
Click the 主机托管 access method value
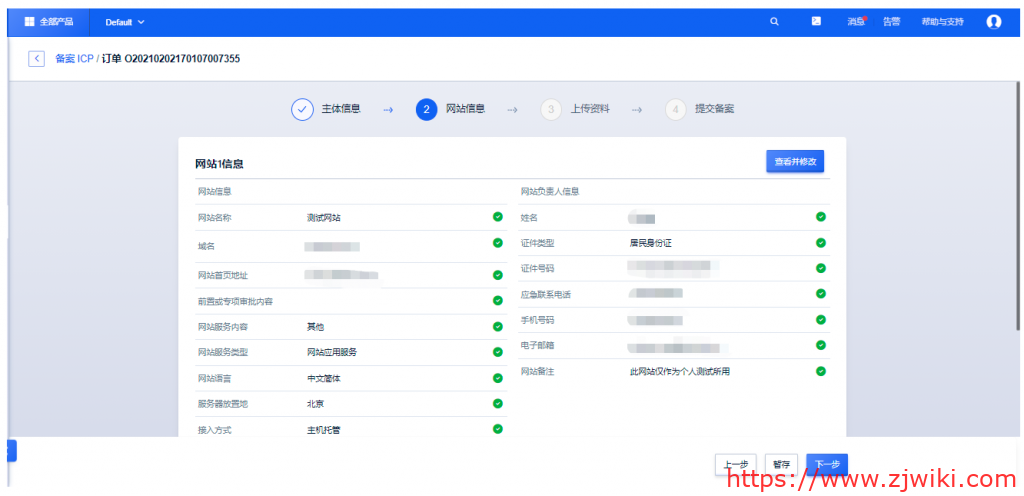tap(324, 430)
